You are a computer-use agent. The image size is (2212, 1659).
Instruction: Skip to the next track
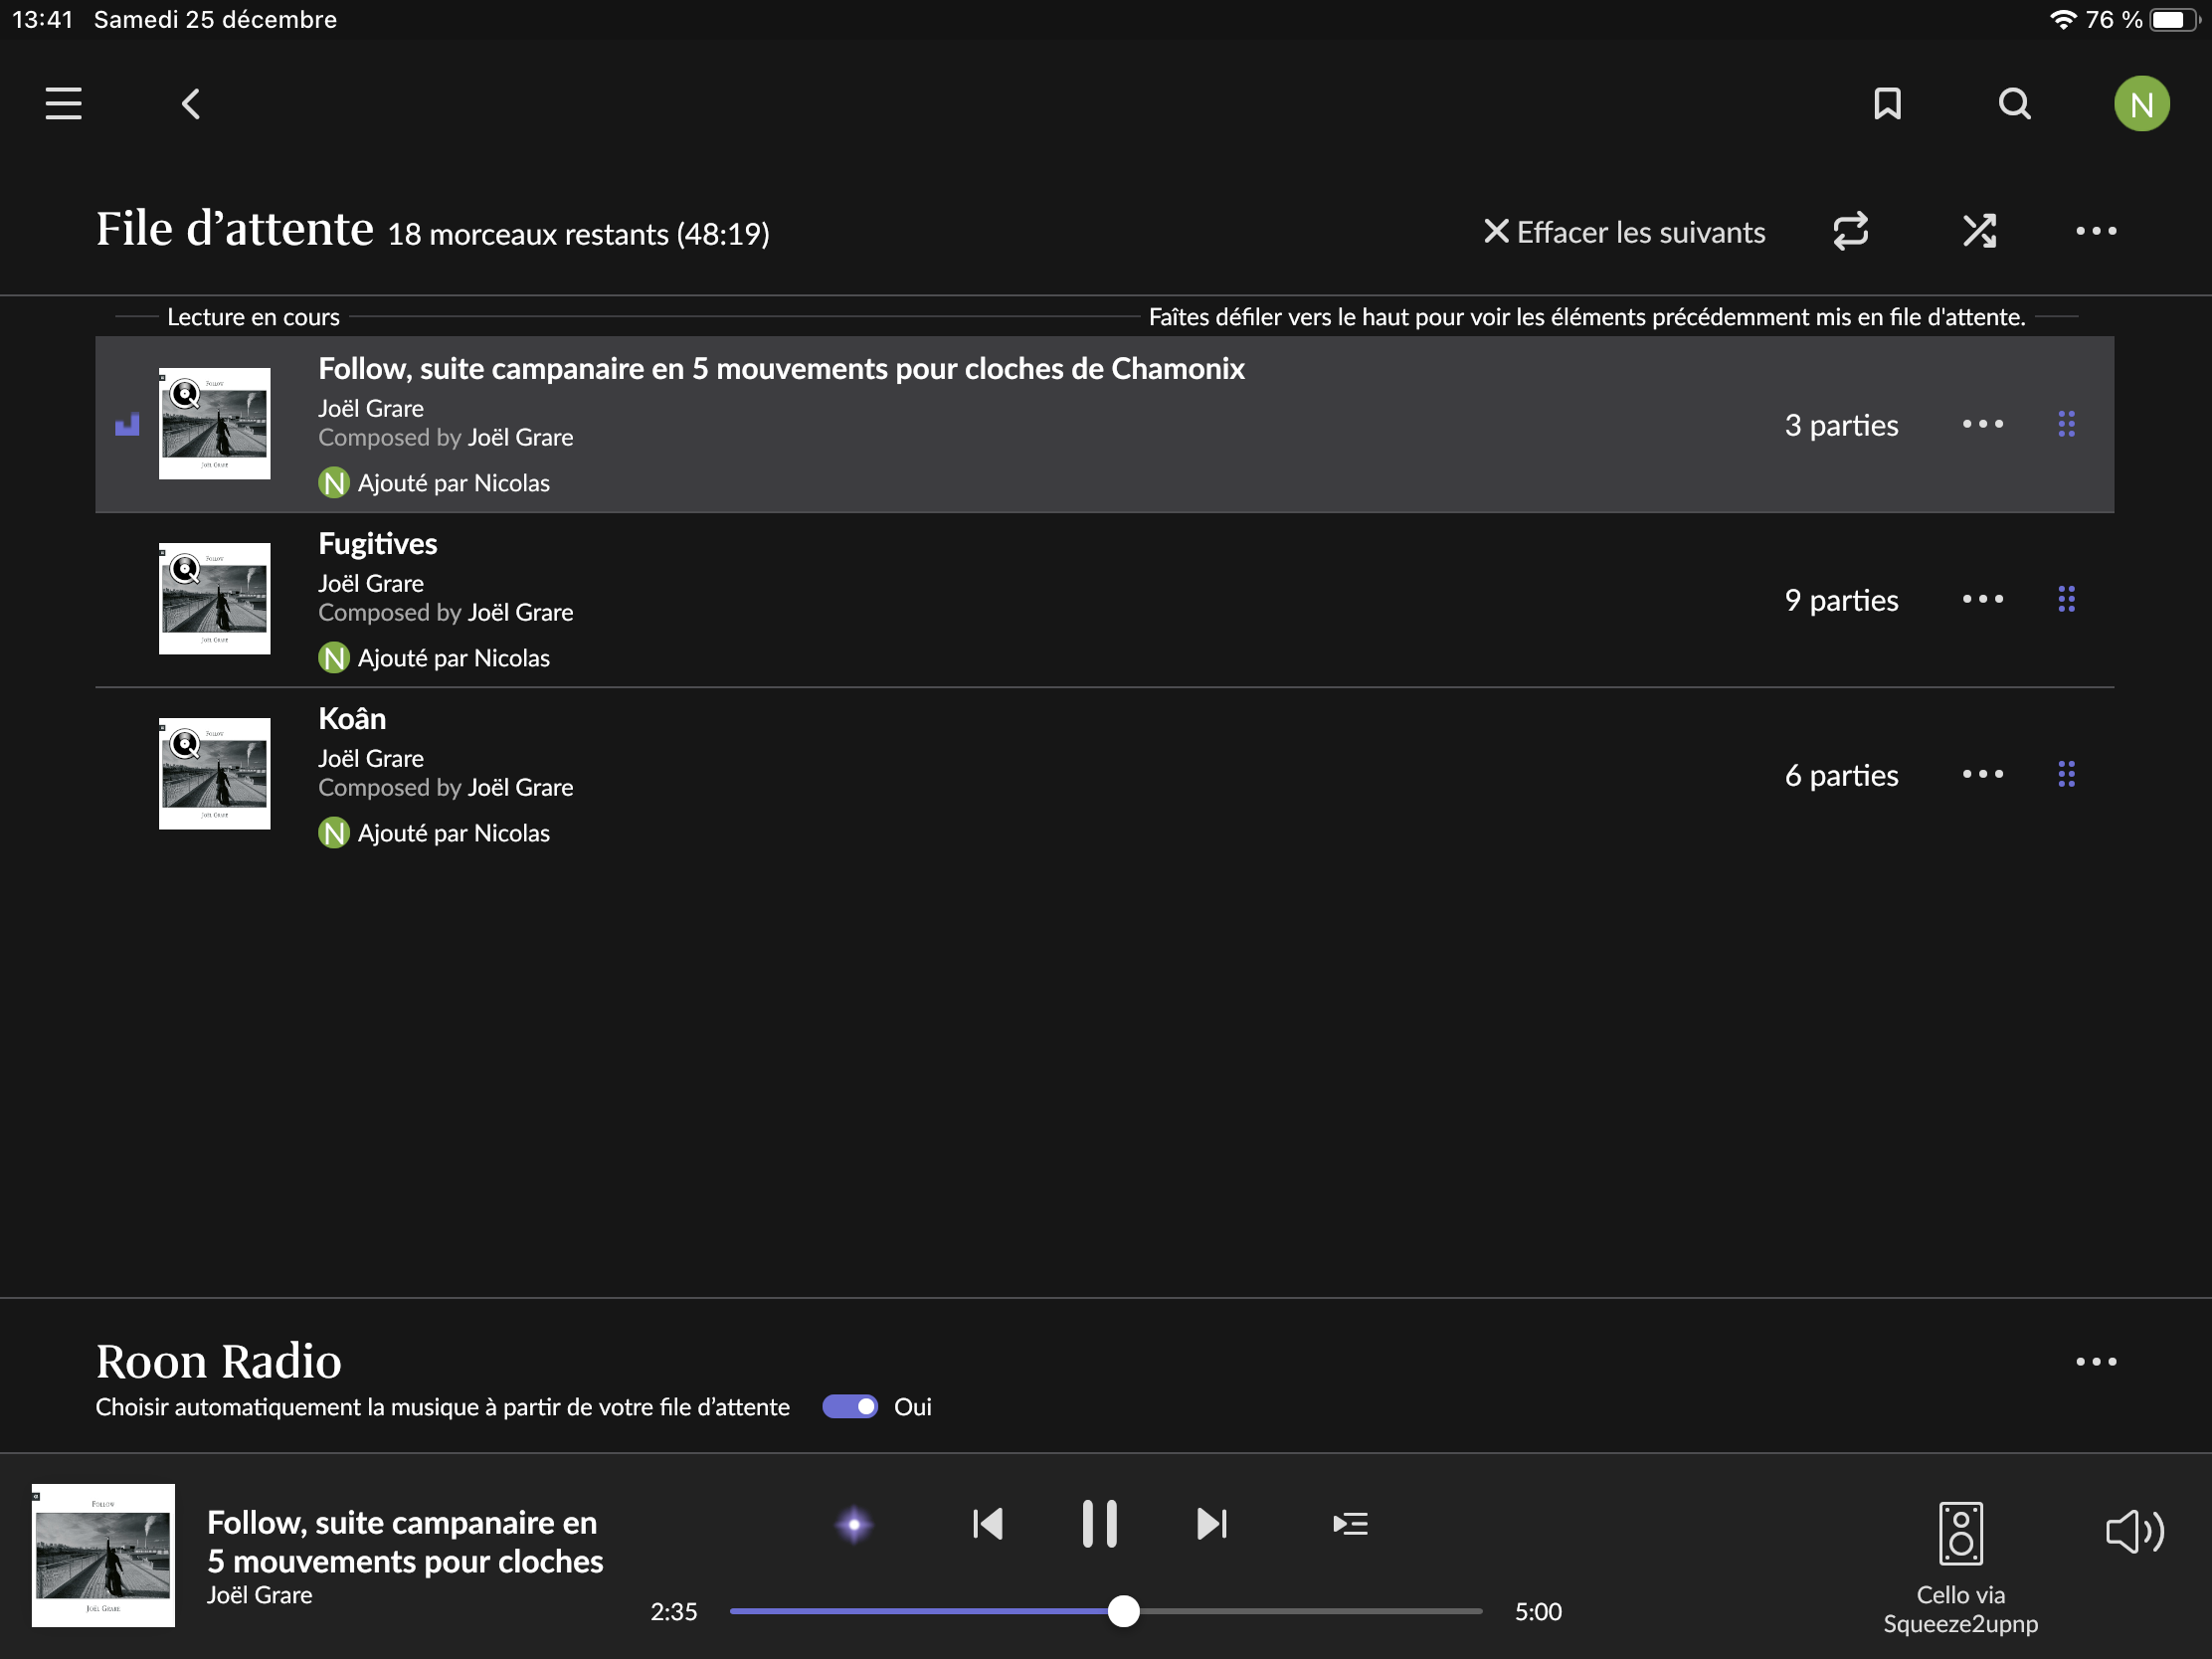[1211, 1524]
